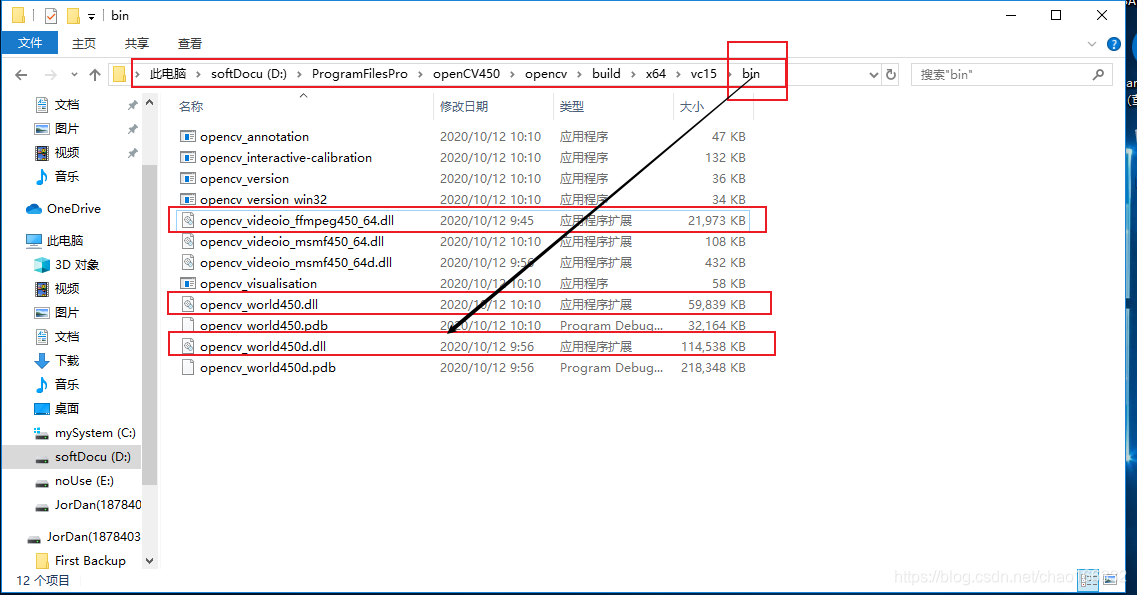Select opencv_world450d.dll file icon
The width and height of the screenshot is (1137, 595).
click(x=188, y=346)
